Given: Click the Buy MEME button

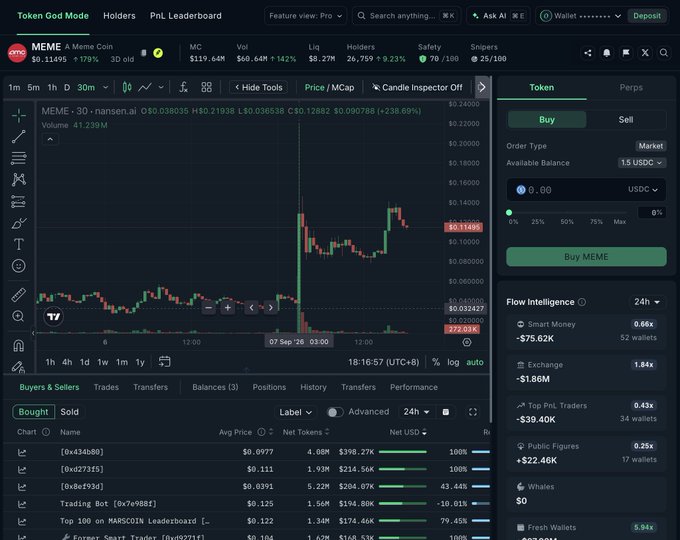Looking at the screenshot, I should 586,257.
